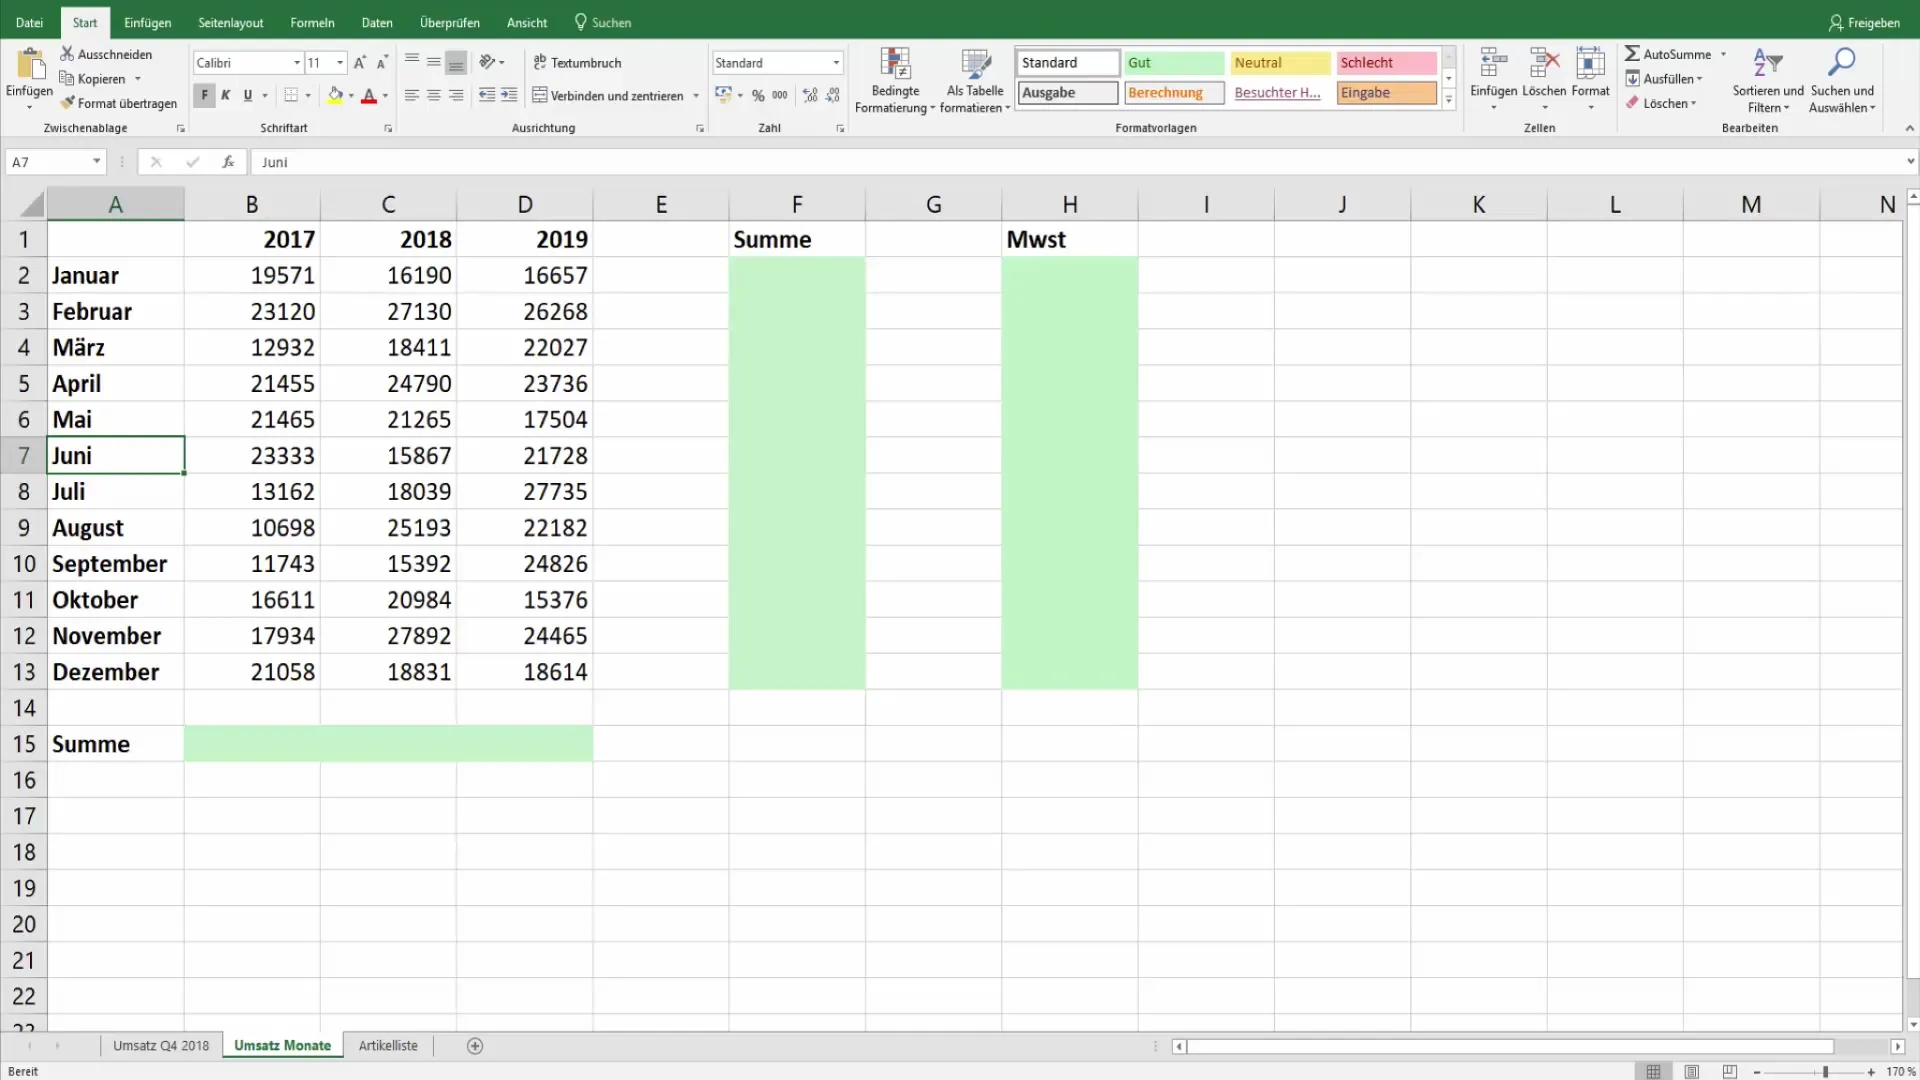1920x1080 pixels.
Task: Toggle underline U formatting
Action: pos(248,95)
